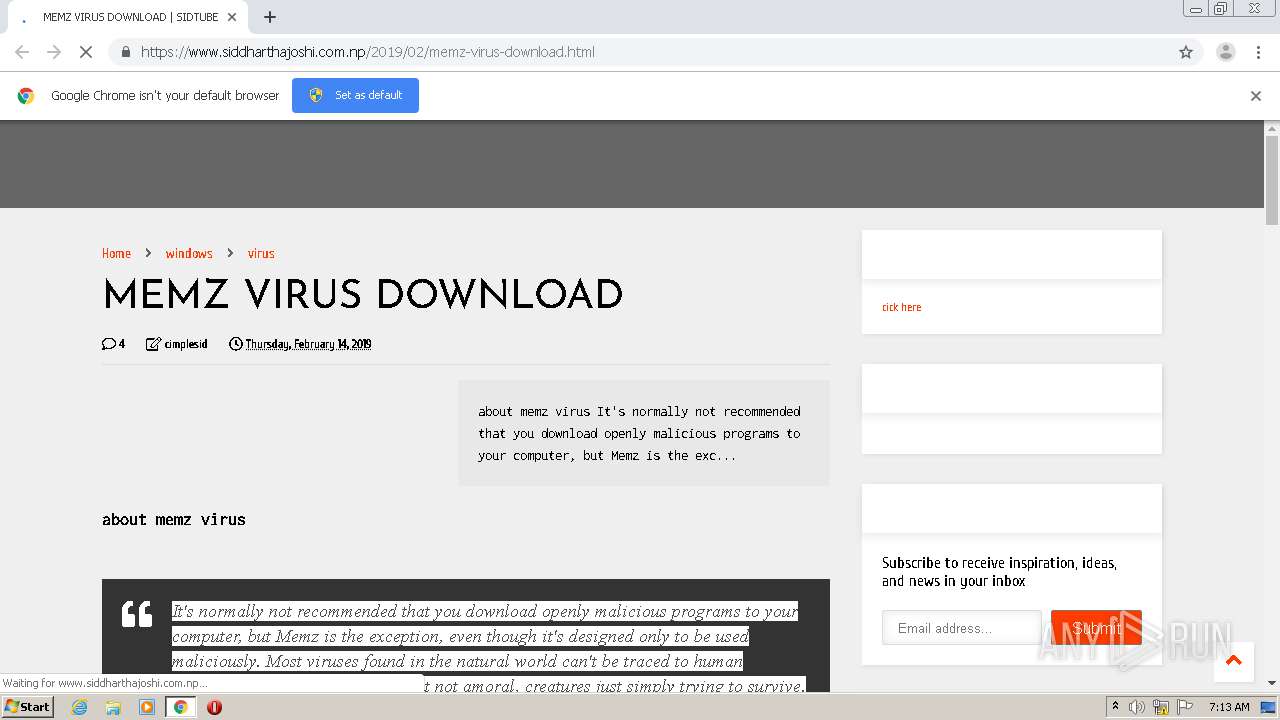Open the red Opera taskbar icon
The height and width of the screenshot is (720, 1280).
coord(214,707)
